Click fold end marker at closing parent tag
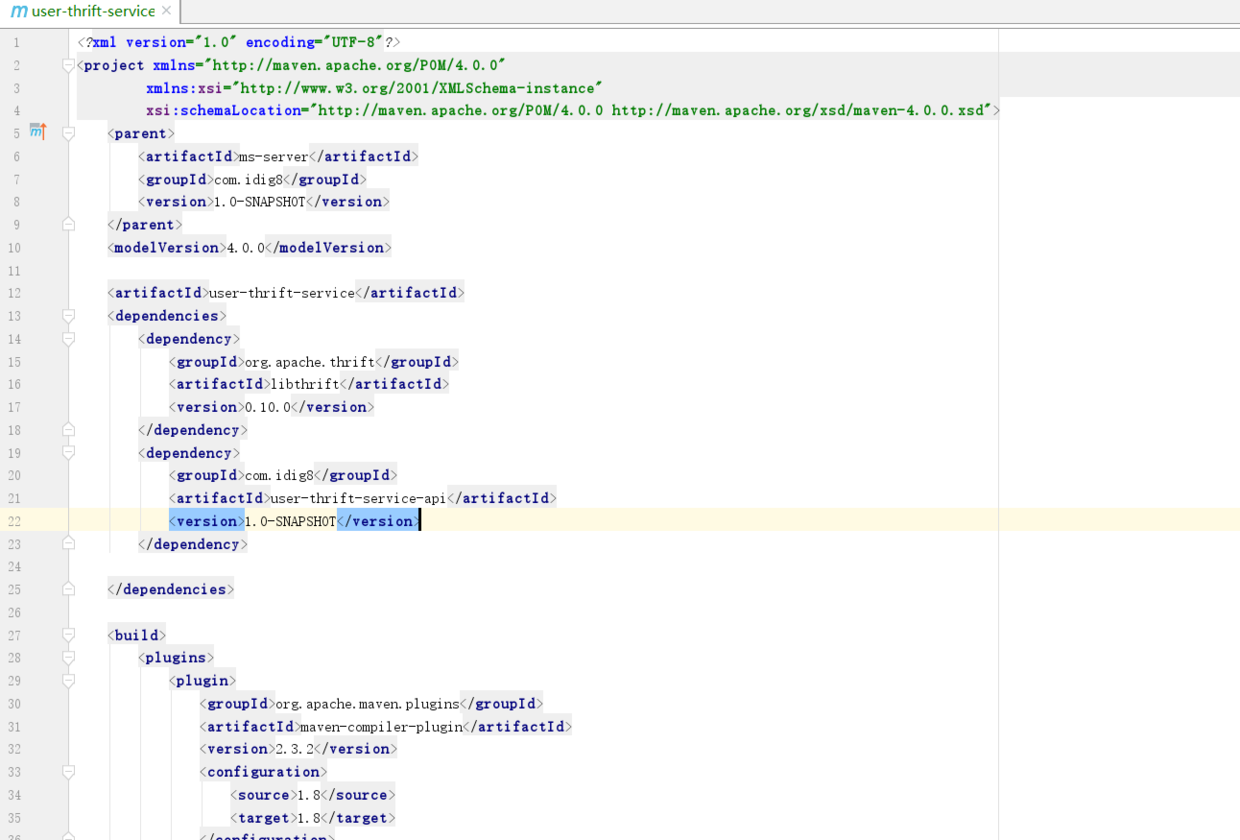1240x840 pixels. 68,224
